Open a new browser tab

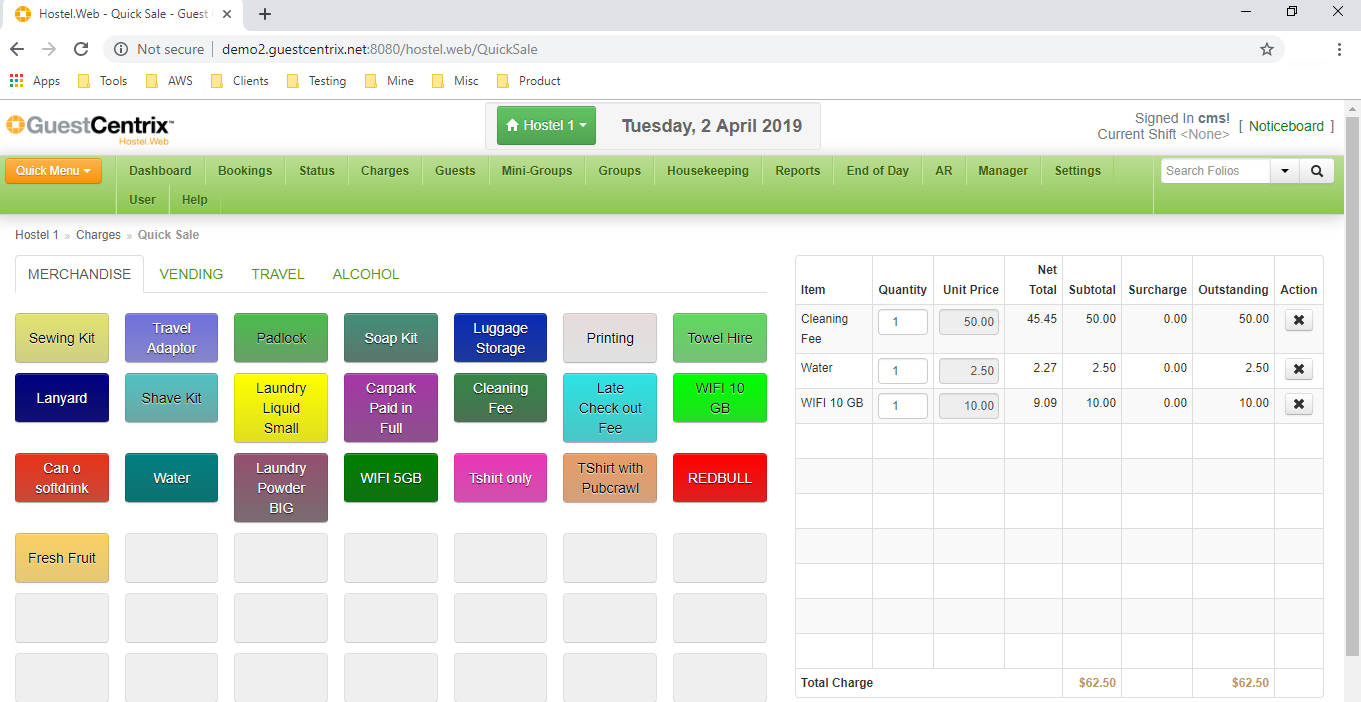265,14
